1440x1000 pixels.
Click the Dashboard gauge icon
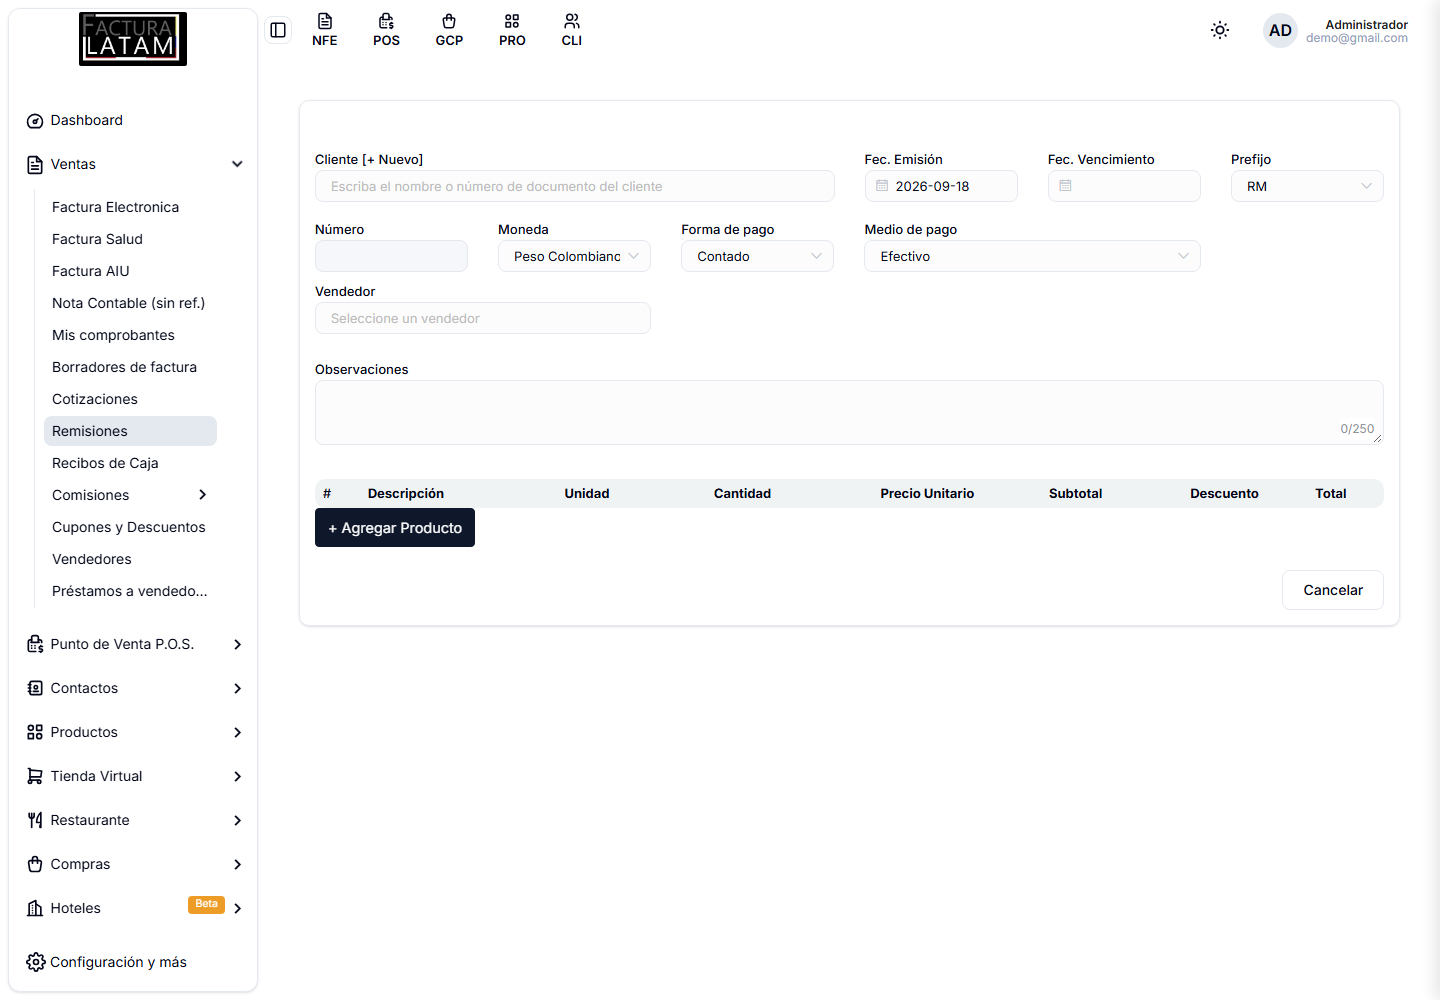(x=35, y=121)
